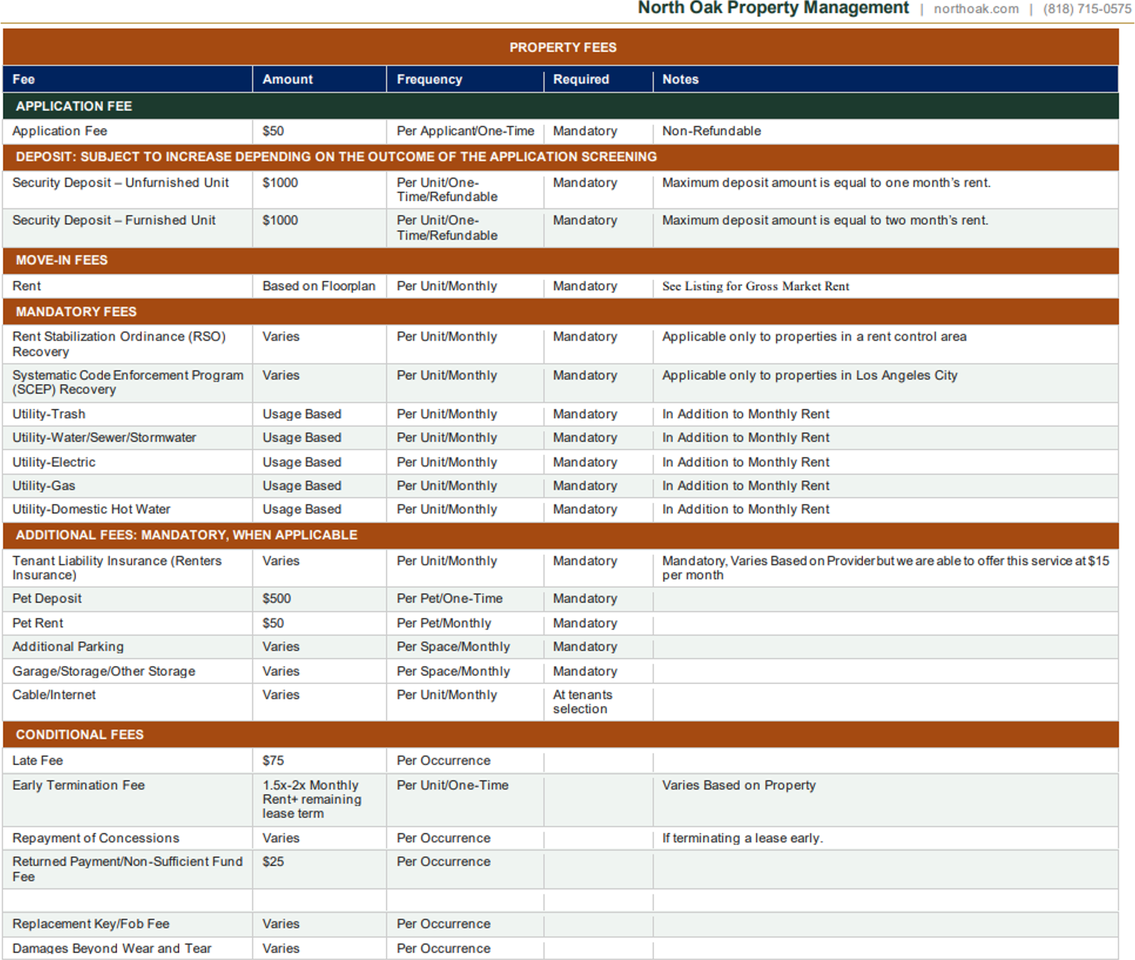Click the Non-Refundable note for Application Fee

coord(712,131)
